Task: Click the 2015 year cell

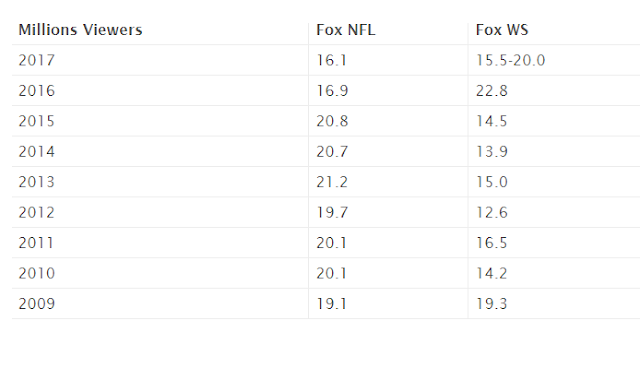Action: click(36, 121)
